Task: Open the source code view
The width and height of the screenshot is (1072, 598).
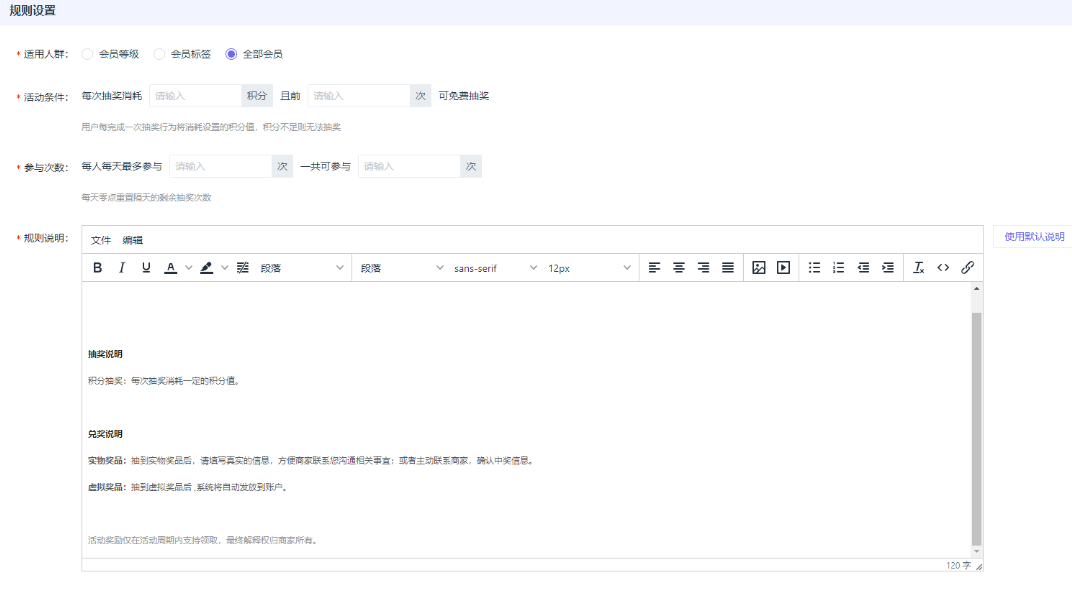Action: click(943, 268)
